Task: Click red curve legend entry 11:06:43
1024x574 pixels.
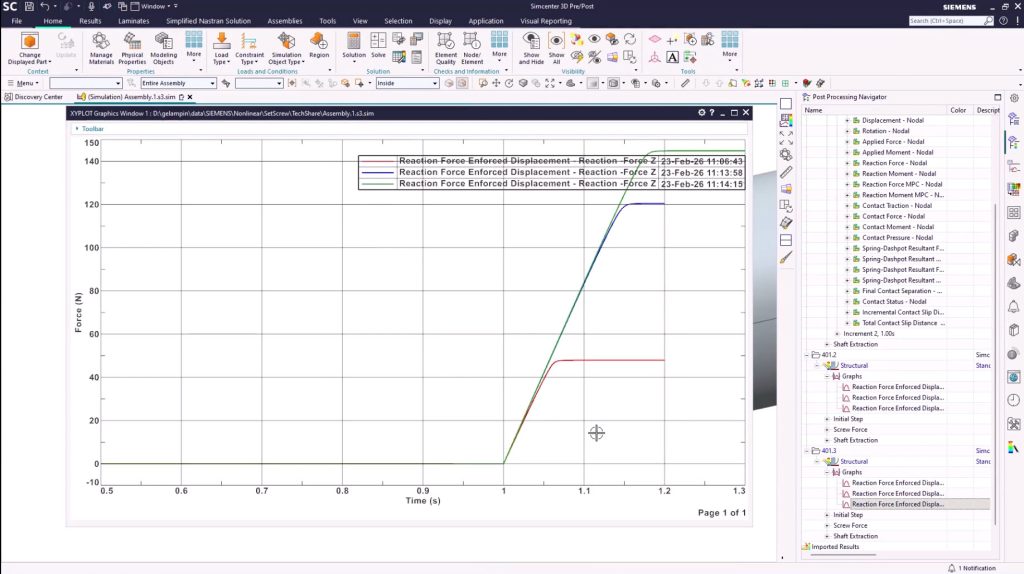Action: [x=551, y=161]
